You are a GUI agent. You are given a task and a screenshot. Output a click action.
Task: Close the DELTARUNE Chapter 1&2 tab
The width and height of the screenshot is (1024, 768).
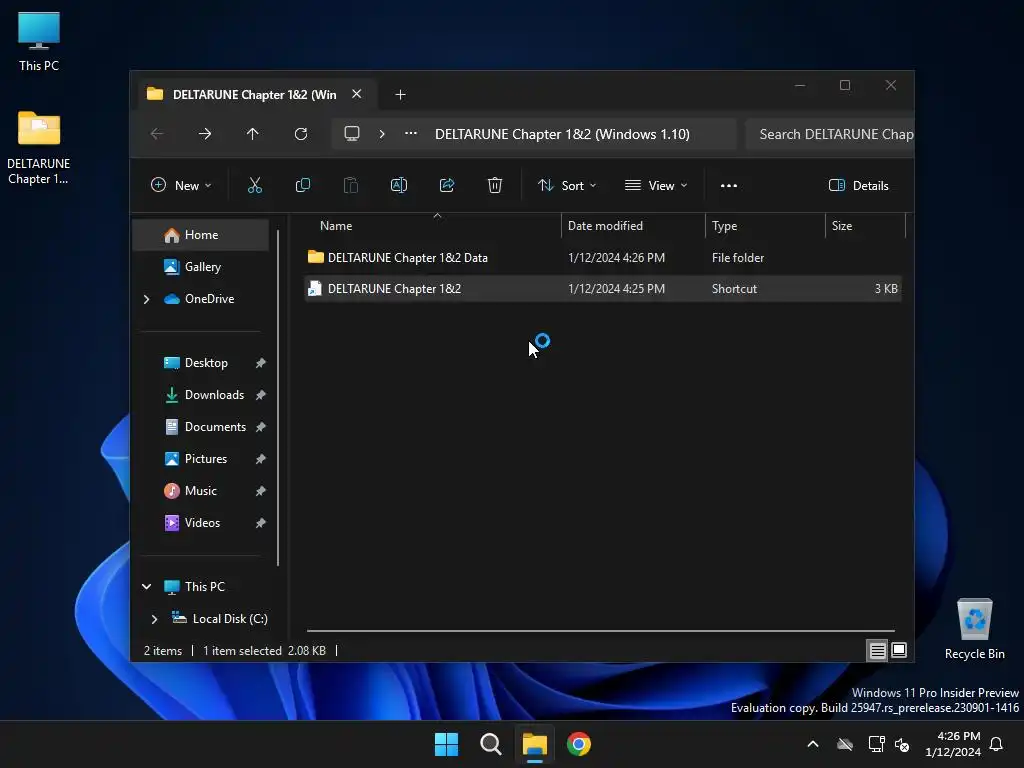click(x=357, y=94)
